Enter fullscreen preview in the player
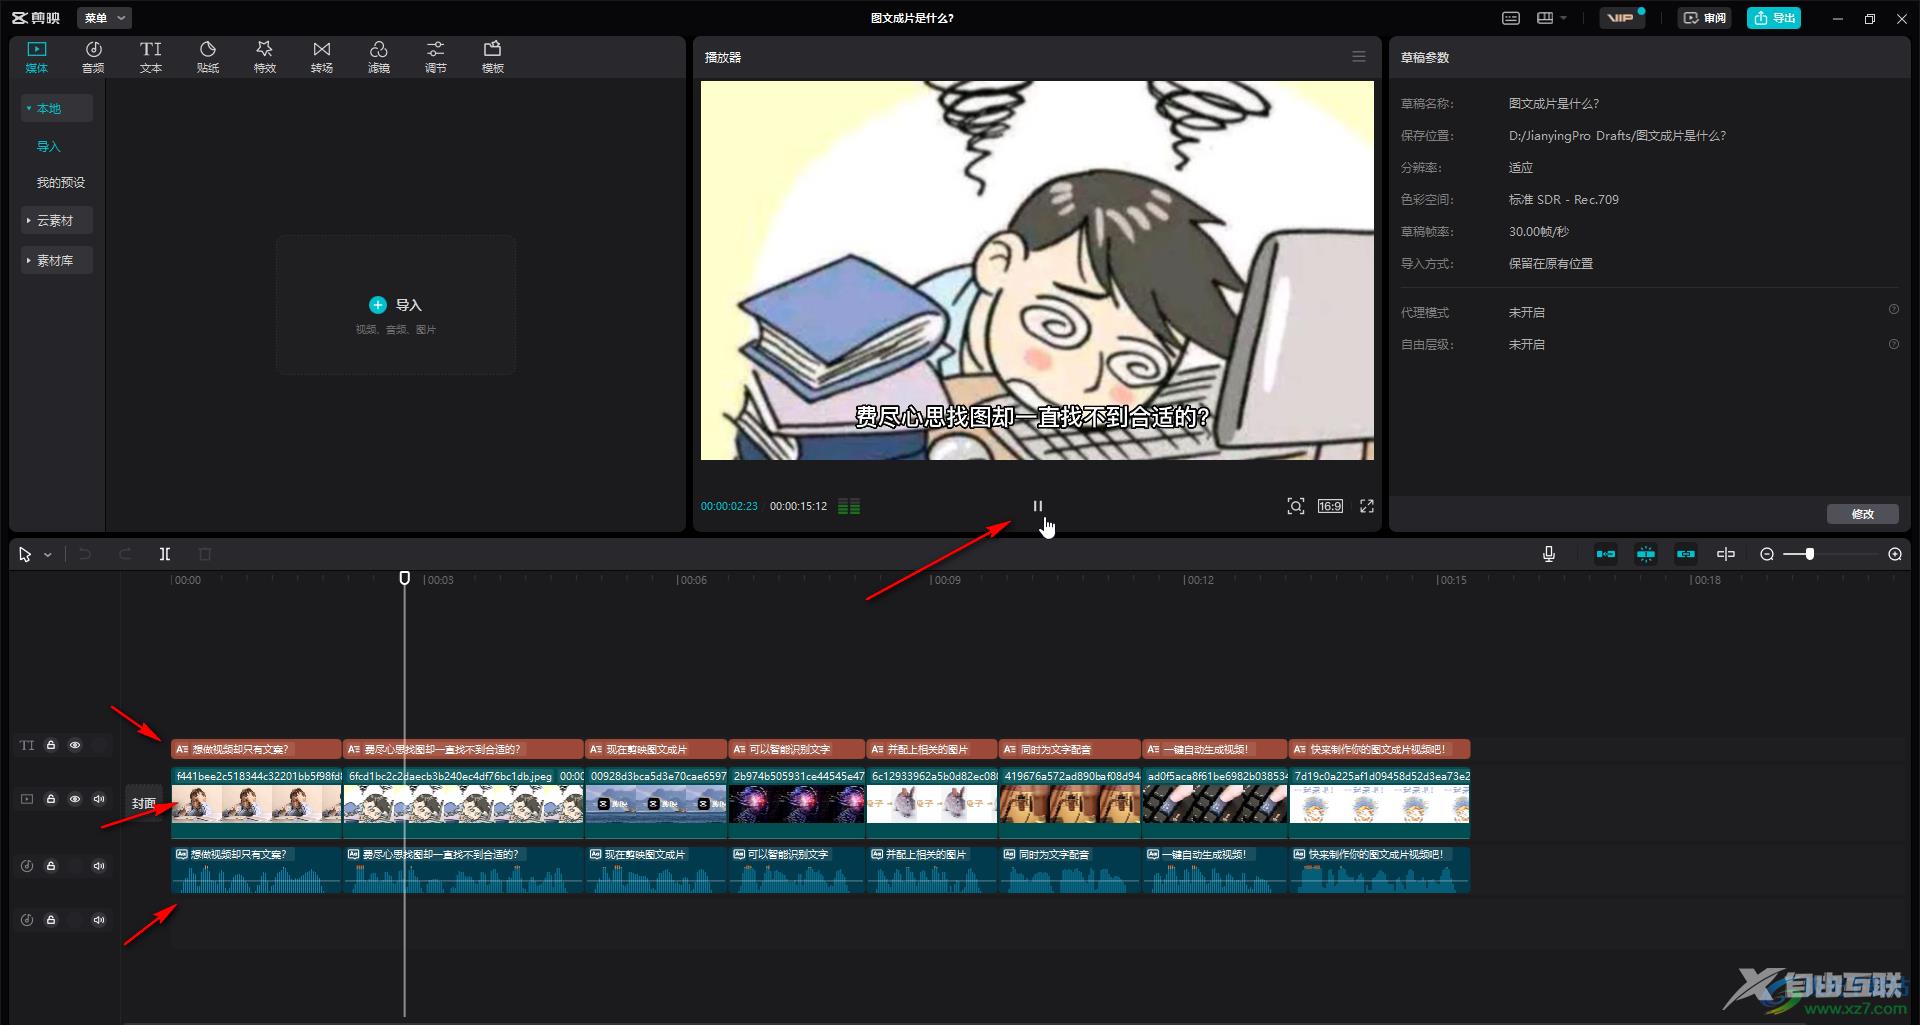 click(x=1367, y=506)
